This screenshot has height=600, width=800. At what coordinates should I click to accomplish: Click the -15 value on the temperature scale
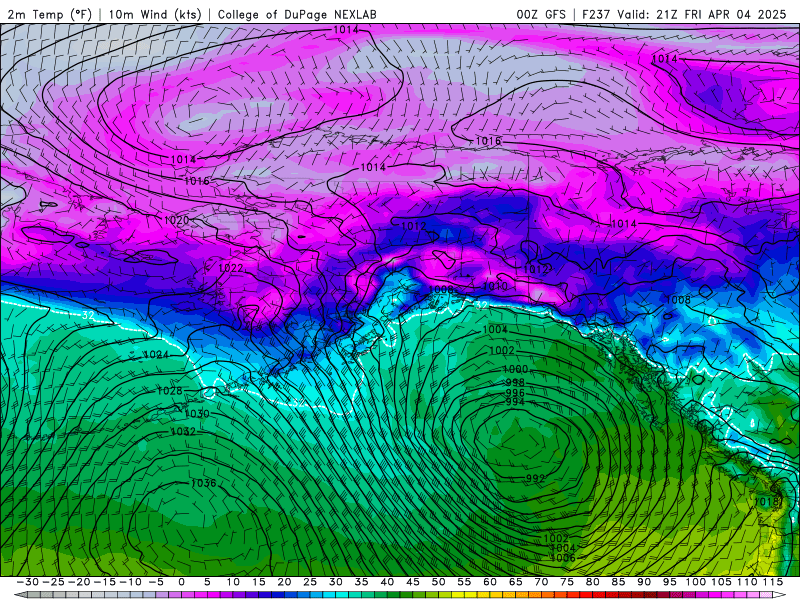105,582
